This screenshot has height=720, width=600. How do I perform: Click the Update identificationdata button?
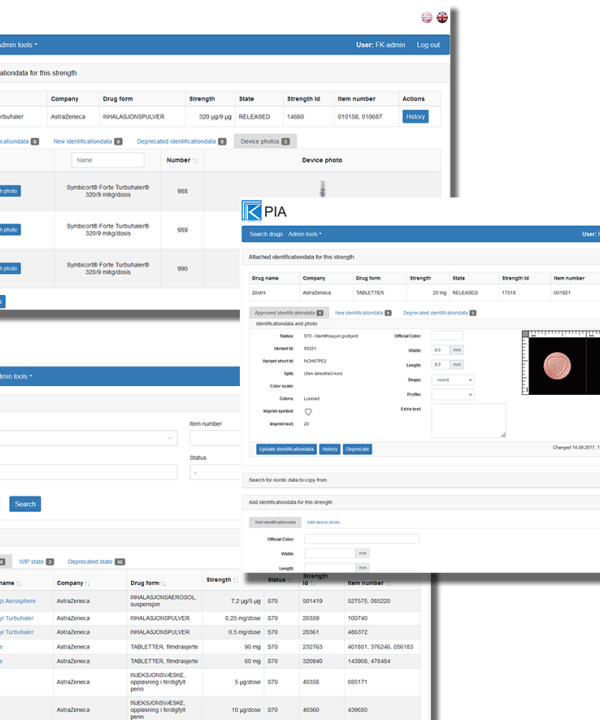(x=287, y=449)
